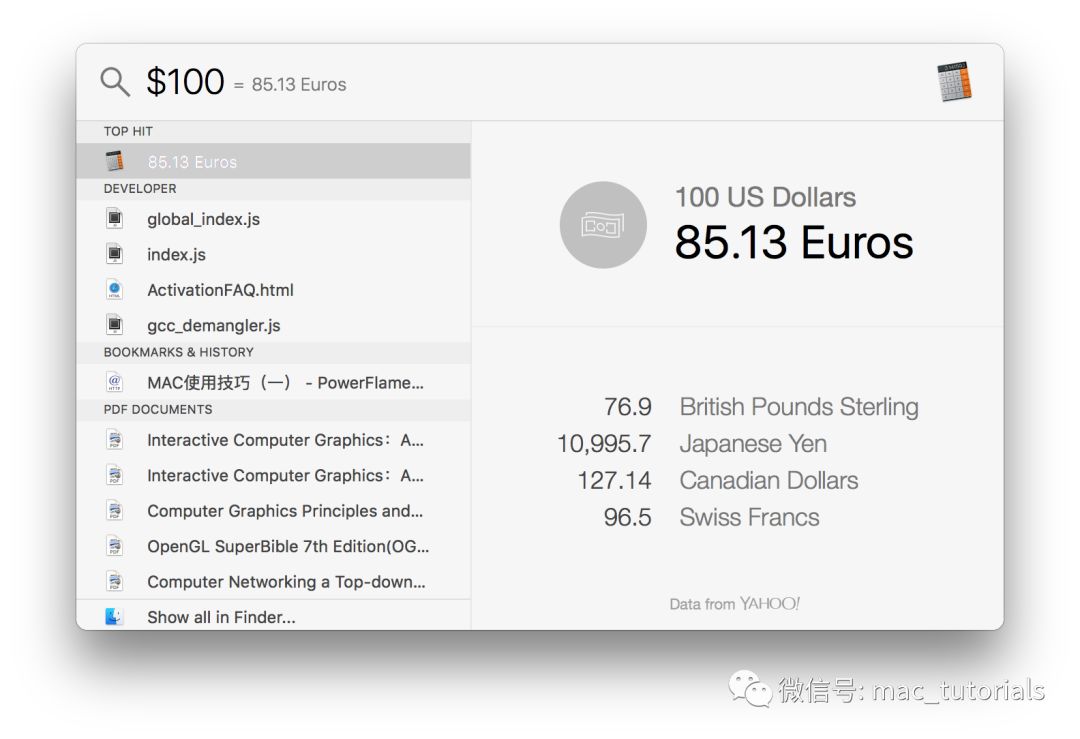This screenshot has height=739, width=1080.
Task: Open gcc_demangler.js result
Action: click(213, 326)
